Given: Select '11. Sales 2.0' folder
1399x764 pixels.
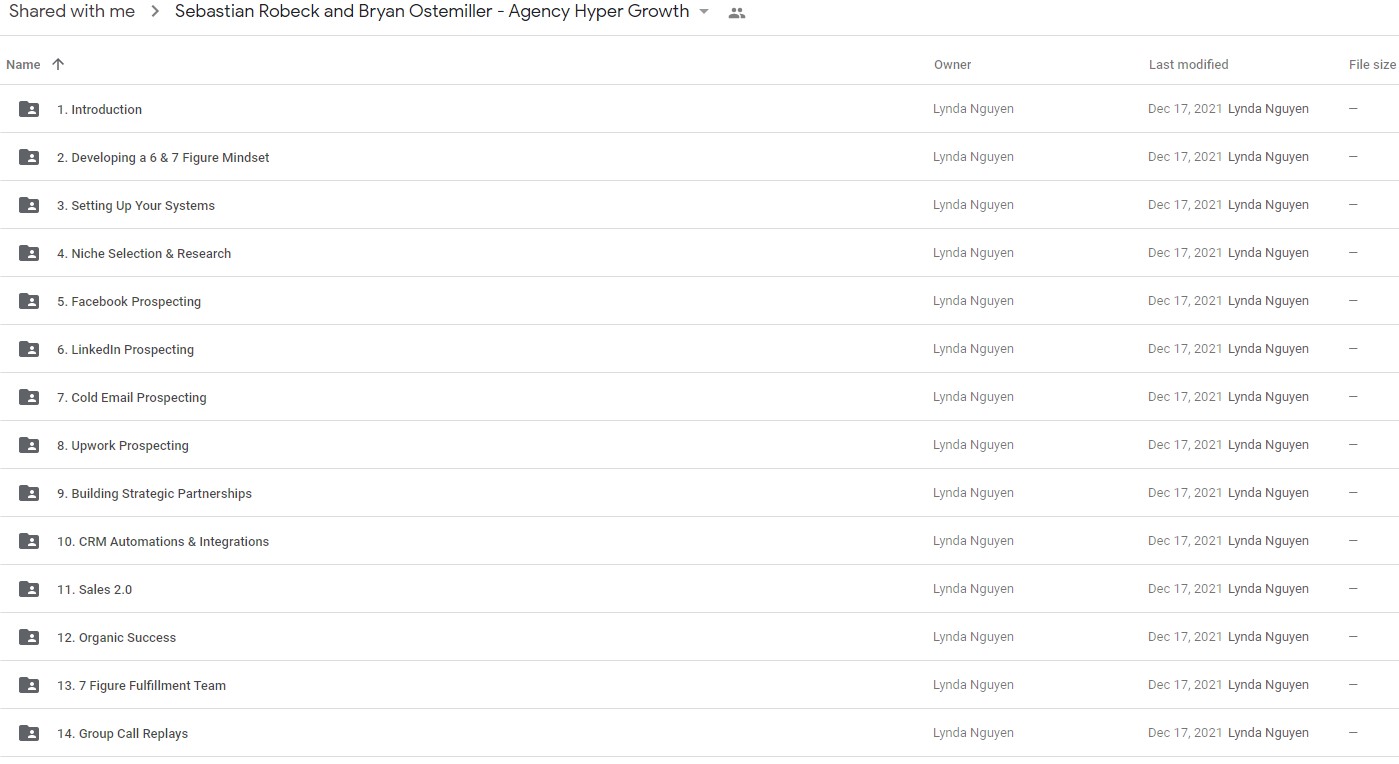Looking at the screenshot, I should point(94,590).
